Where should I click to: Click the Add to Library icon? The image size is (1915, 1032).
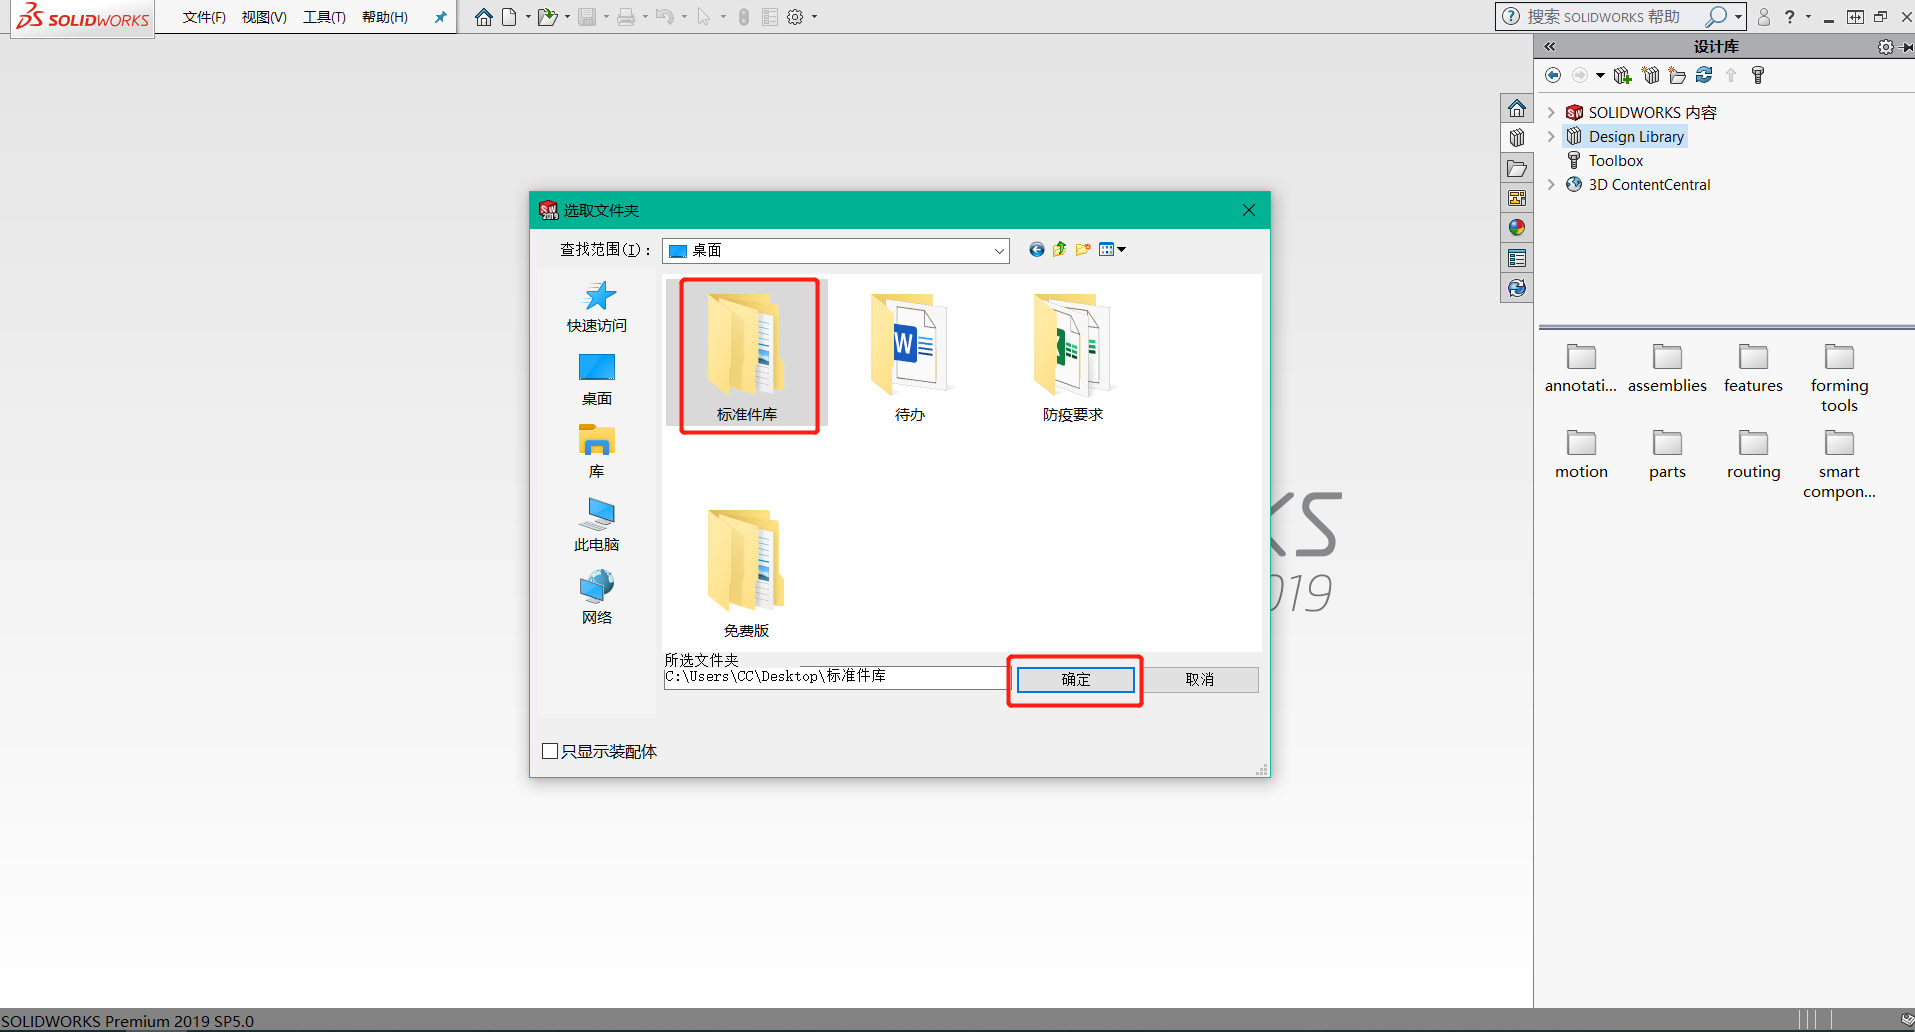[1622, 75]
